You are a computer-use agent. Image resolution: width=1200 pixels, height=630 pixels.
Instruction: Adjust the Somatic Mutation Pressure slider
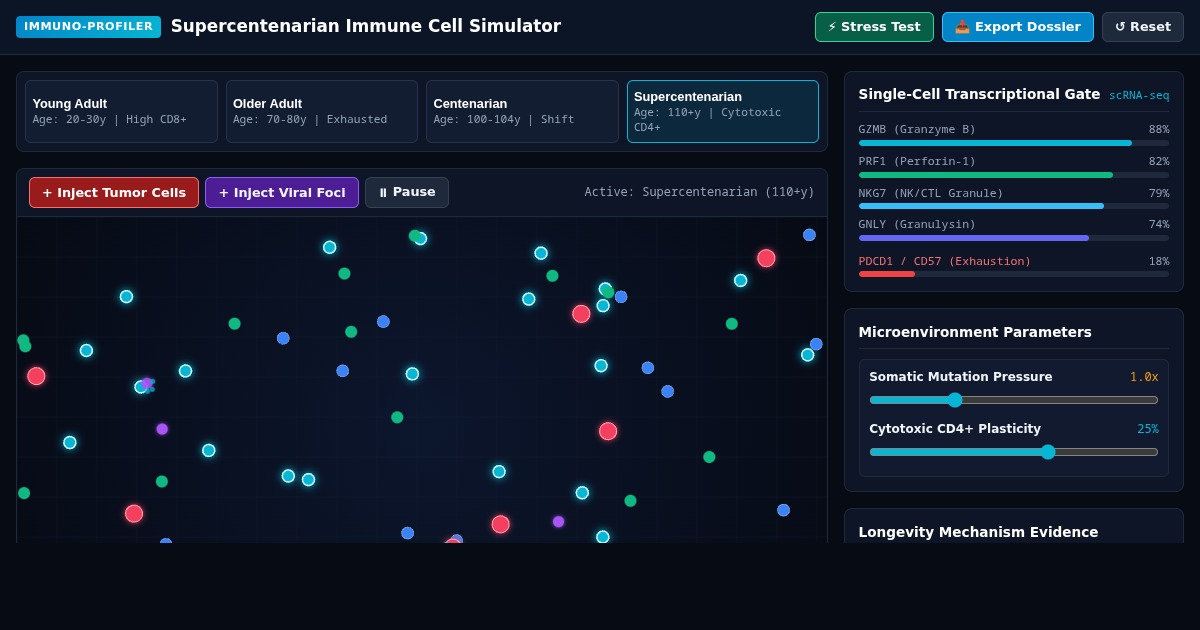(x=1014, y=400)
